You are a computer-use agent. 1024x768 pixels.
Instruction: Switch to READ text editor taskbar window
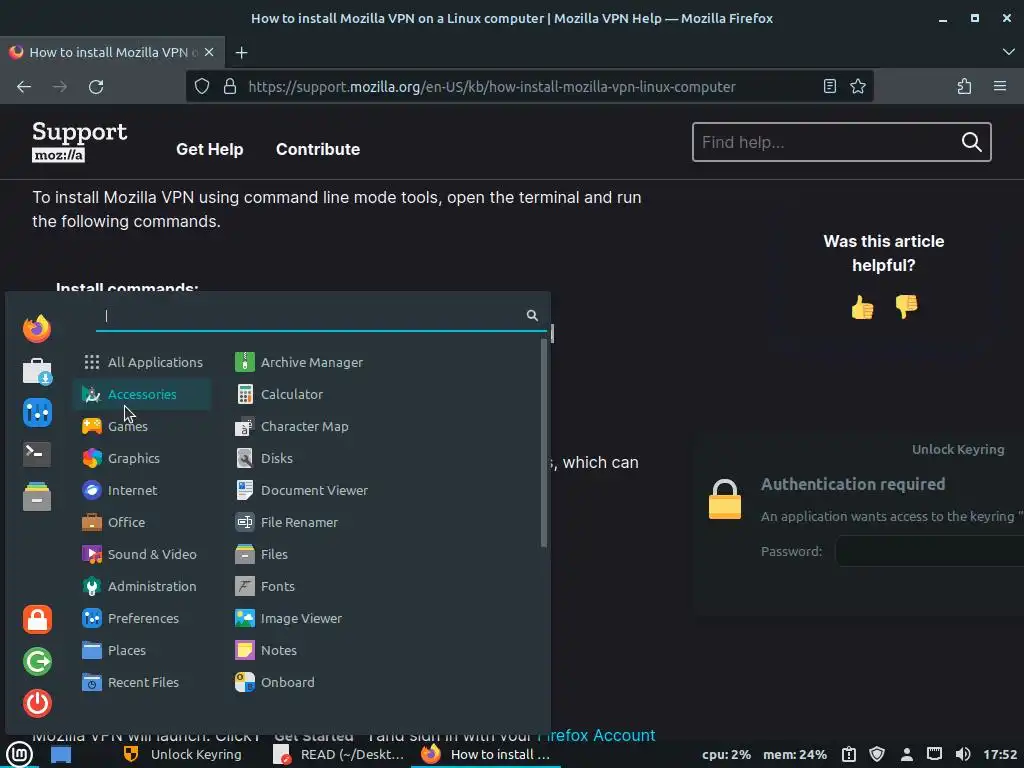(x=338, y=755)
